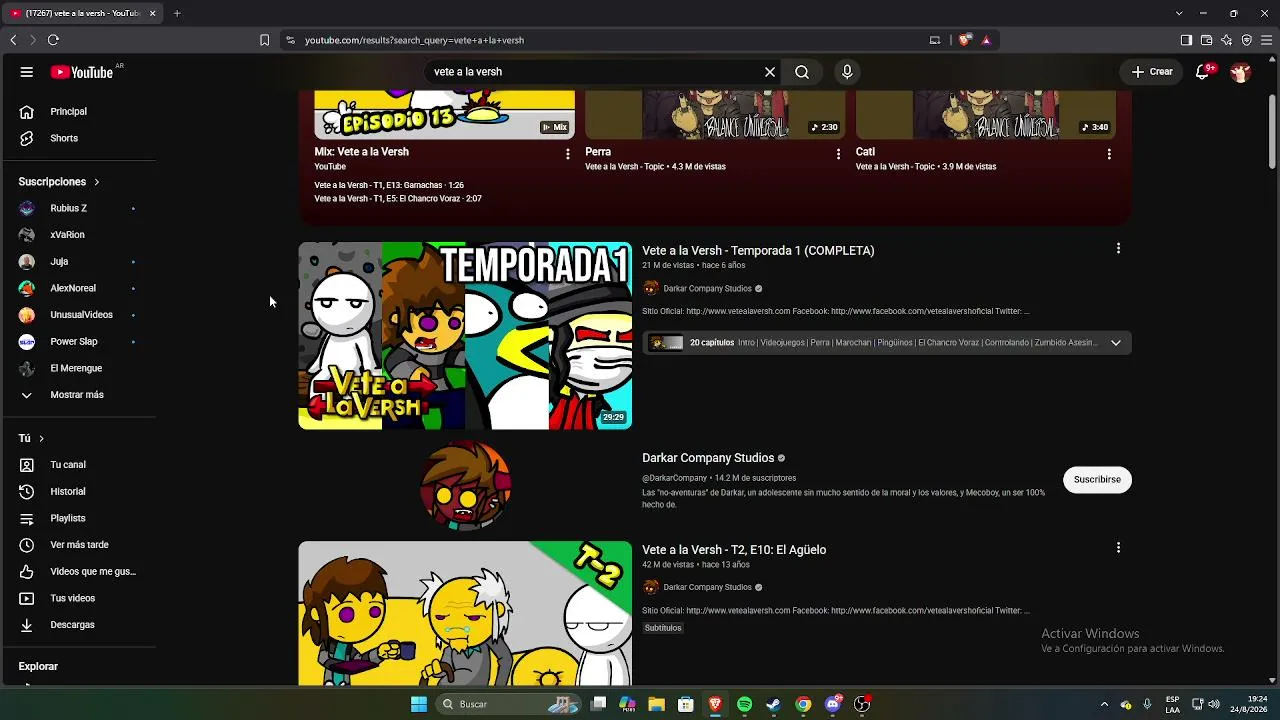Open Spotify from the taskbar
Screen dimensions: 1280x720
[x=744, y=704]
